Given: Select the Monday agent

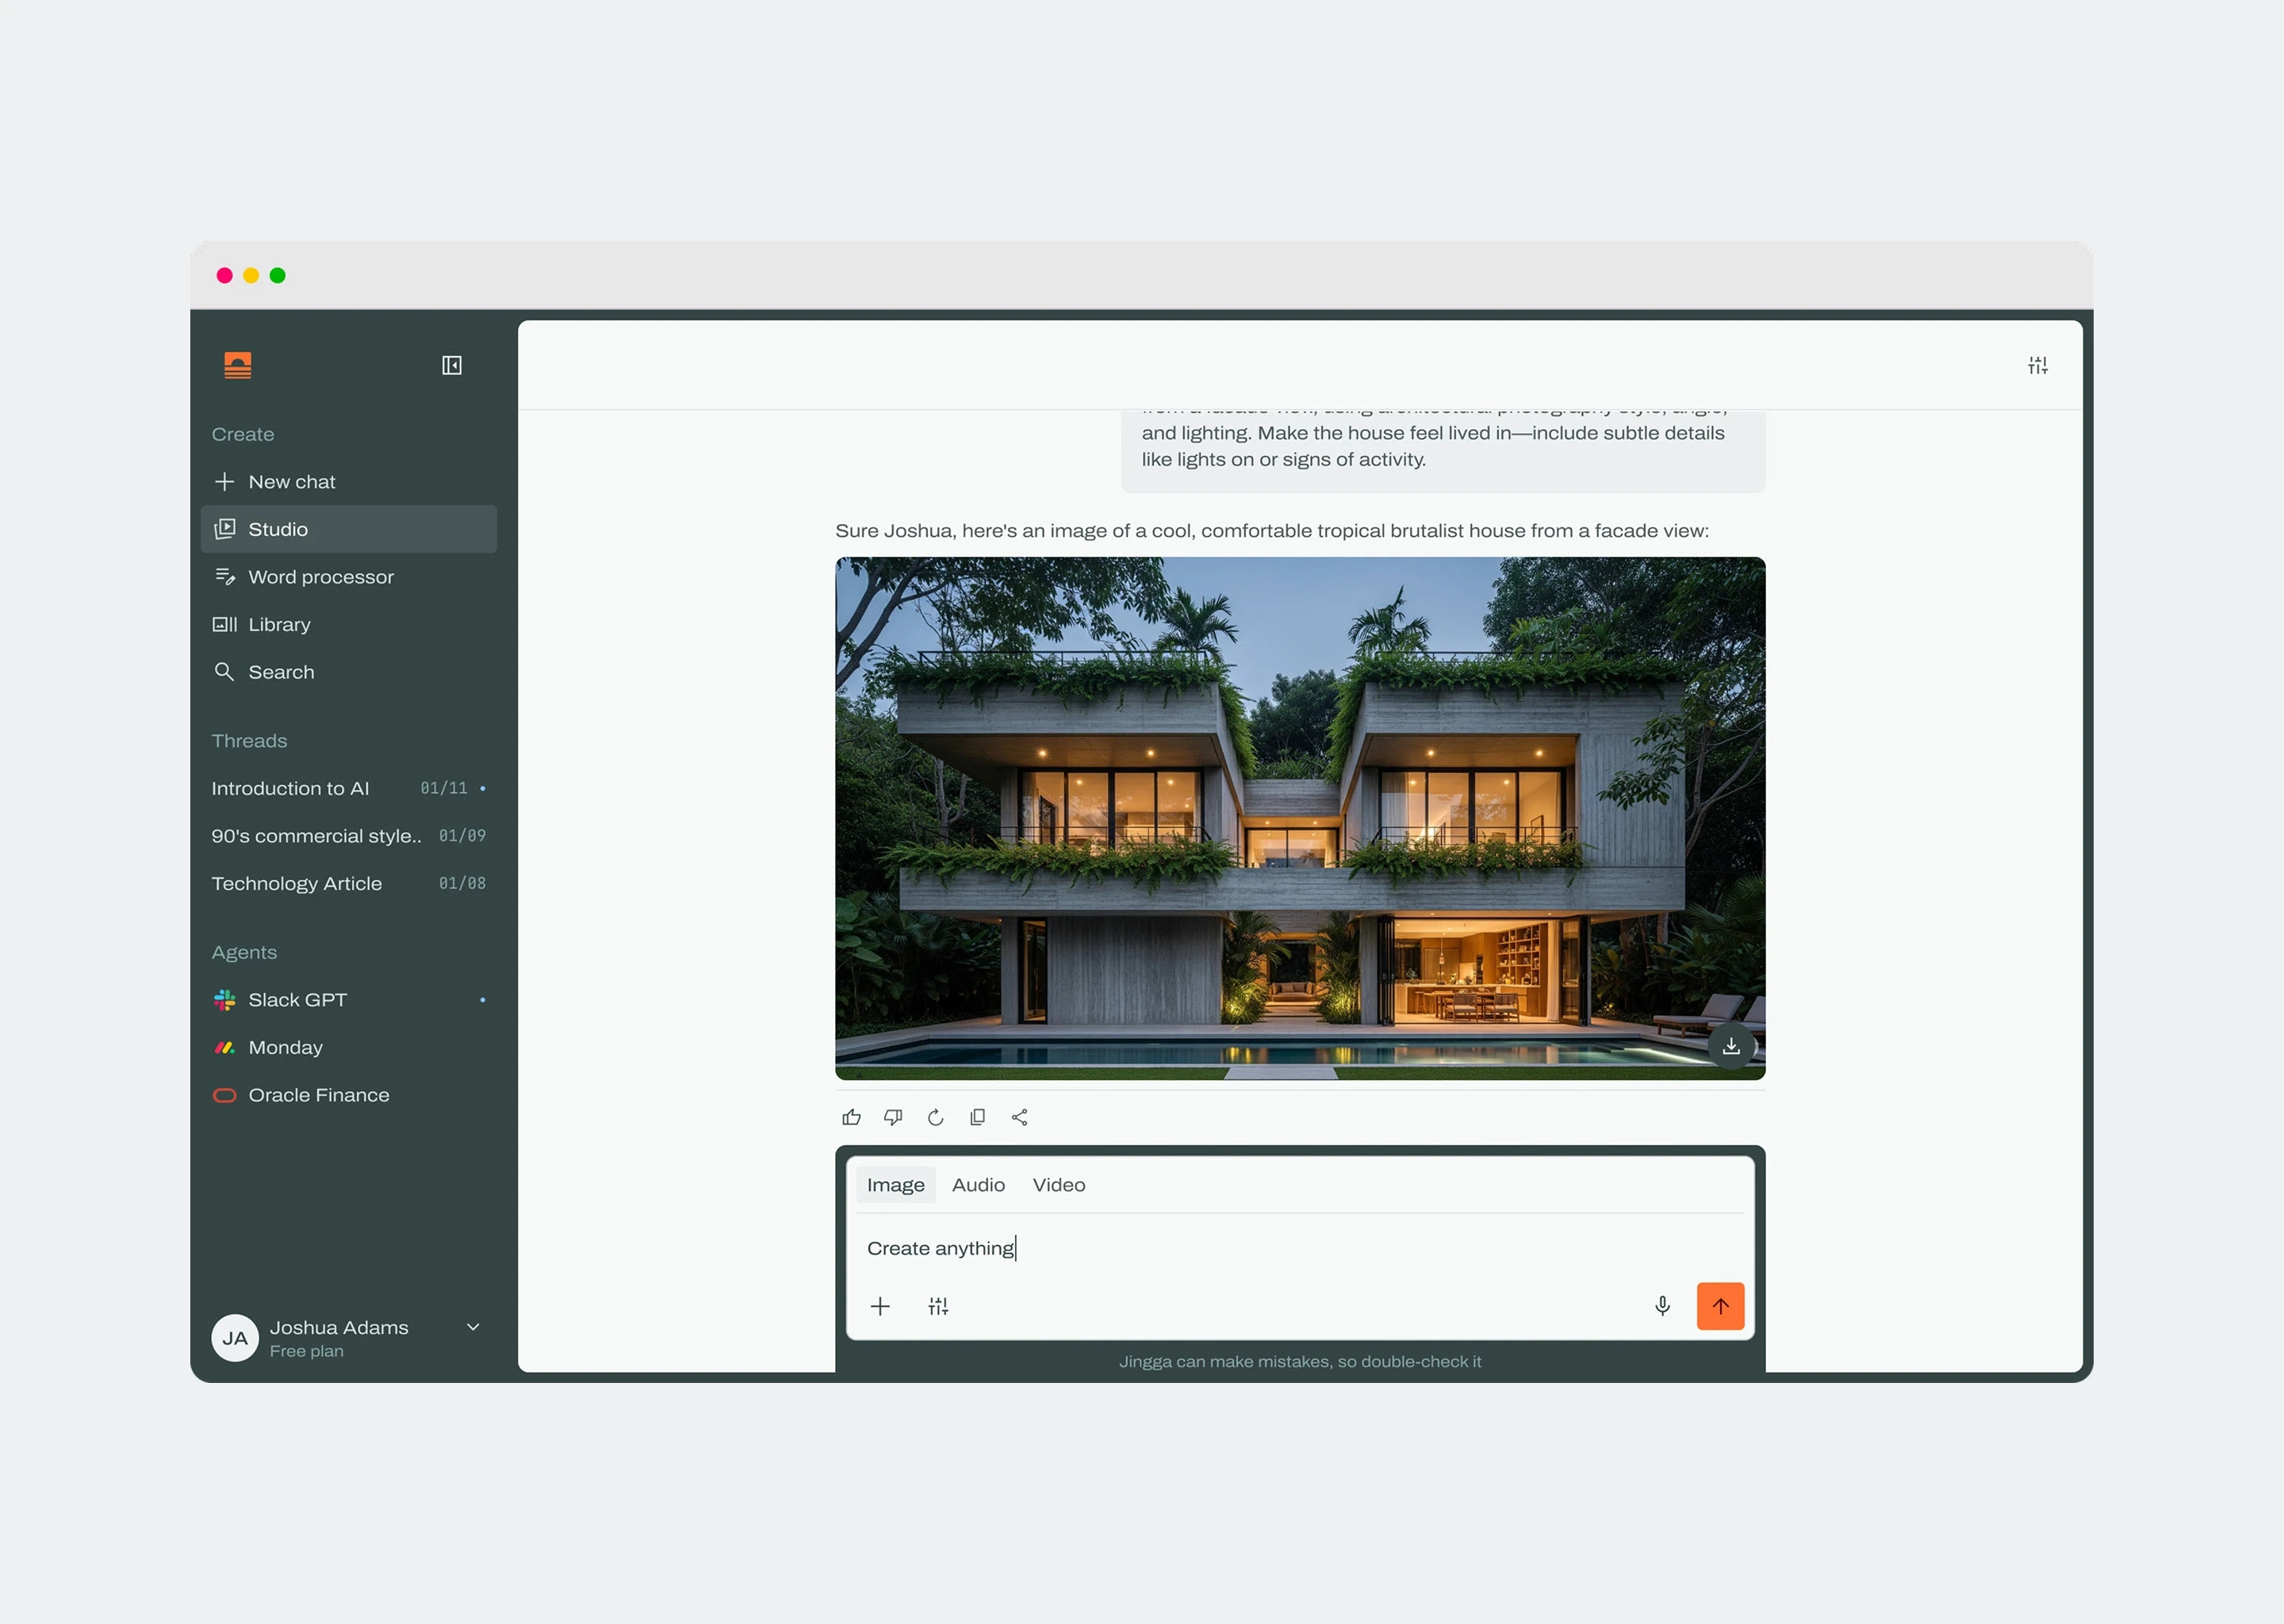Looking at the screenshot, I should coord(348,1047).
